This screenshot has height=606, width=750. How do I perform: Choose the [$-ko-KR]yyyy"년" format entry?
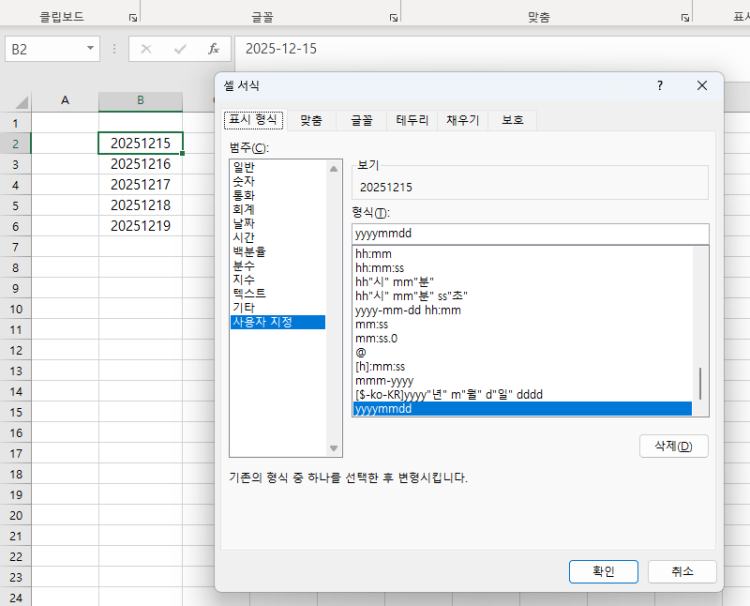[522, 395]
